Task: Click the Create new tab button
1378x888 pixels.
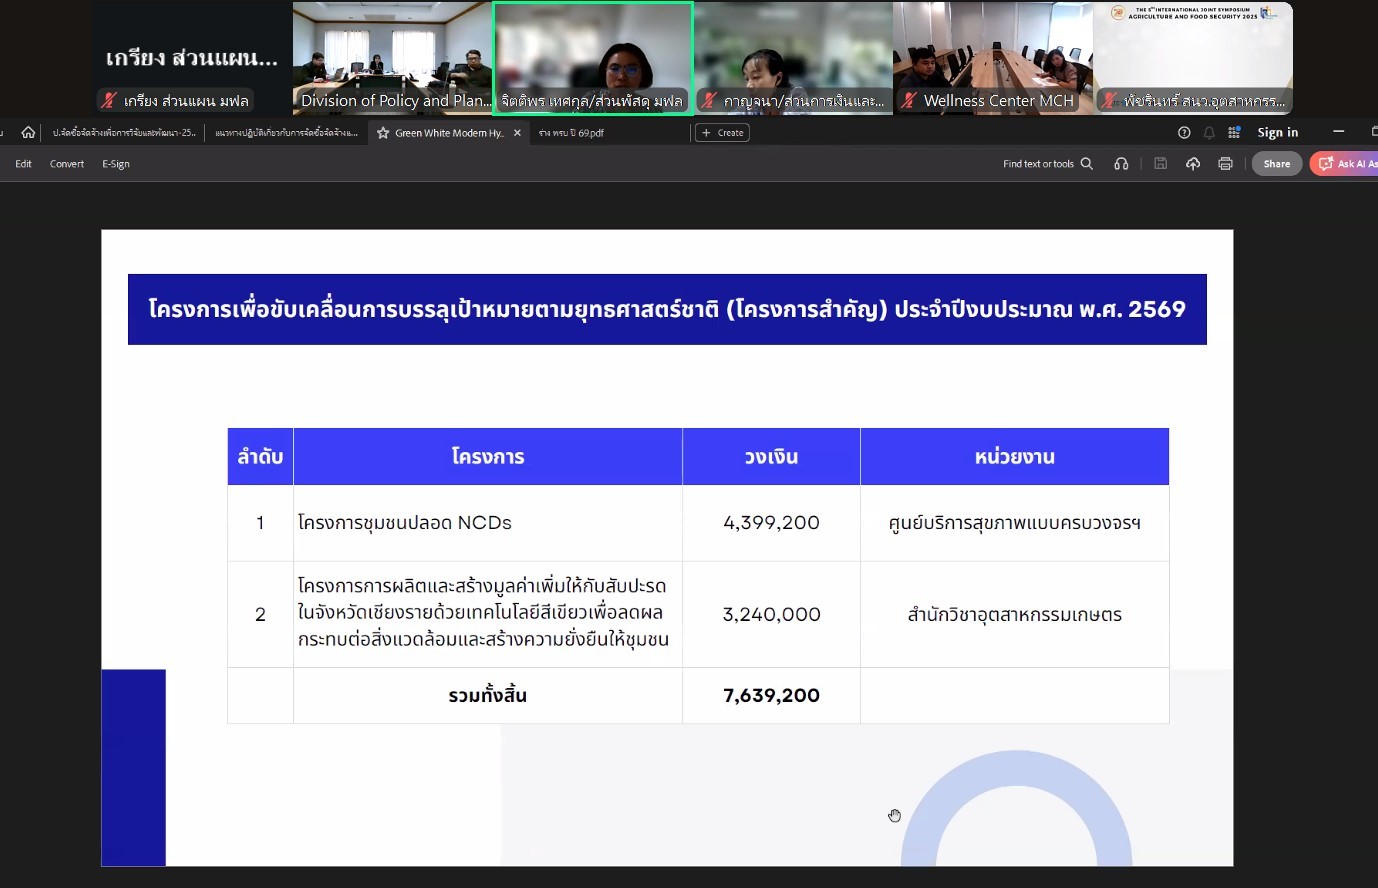Action: pos(722,133)
